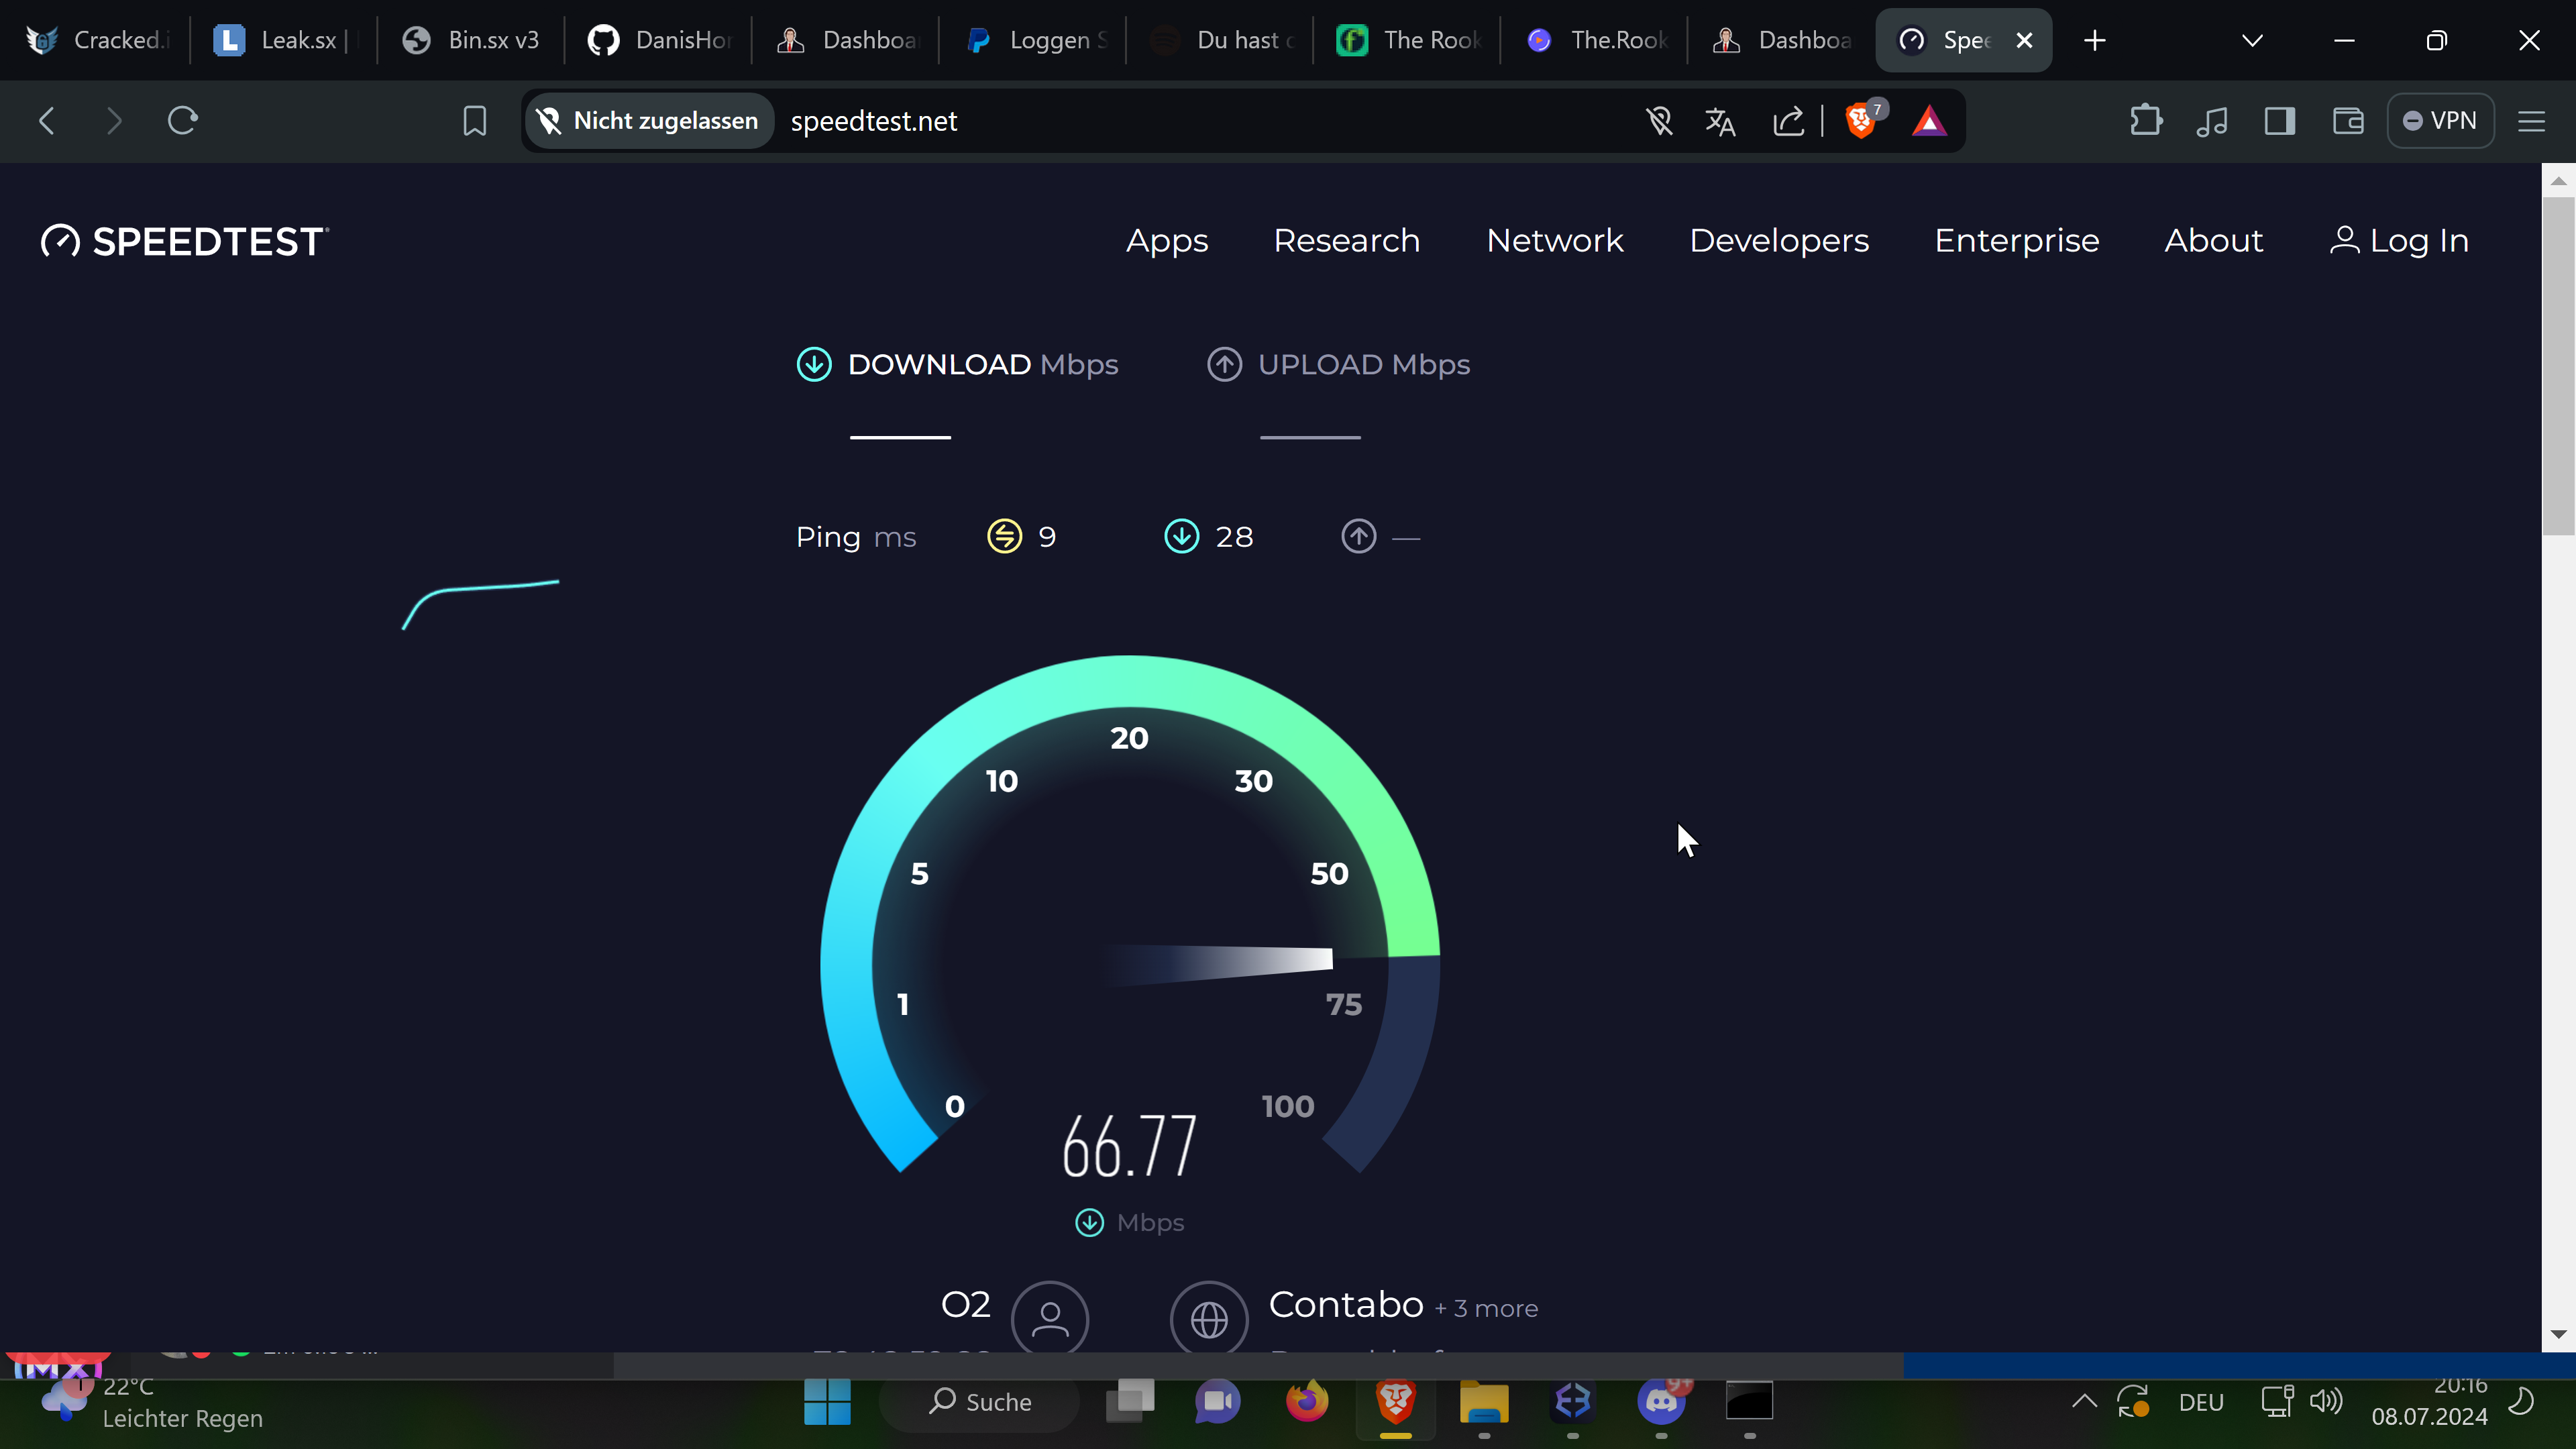2576x1449 pixels.
Task: Click the share page icon
Action: click(1788, 121)
